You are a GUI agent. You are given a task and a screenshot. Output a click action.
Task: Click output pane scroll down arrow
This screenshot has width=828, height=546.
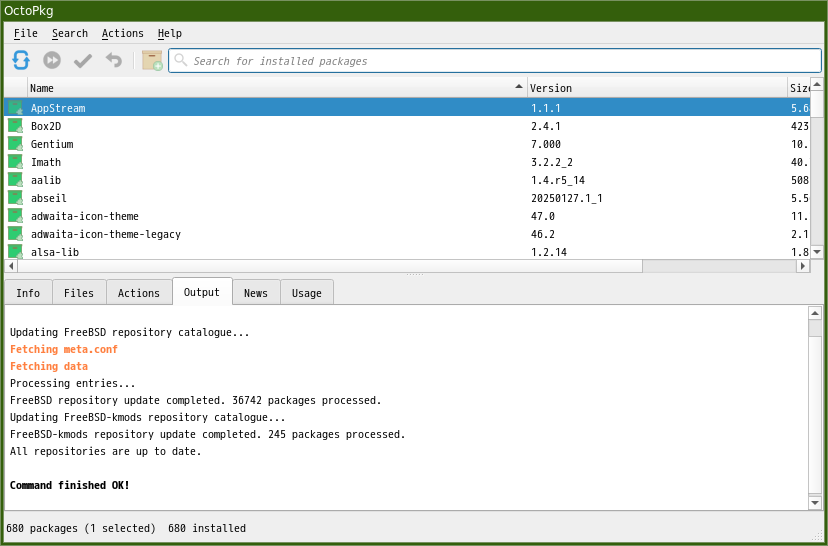[x=815, y=503]
